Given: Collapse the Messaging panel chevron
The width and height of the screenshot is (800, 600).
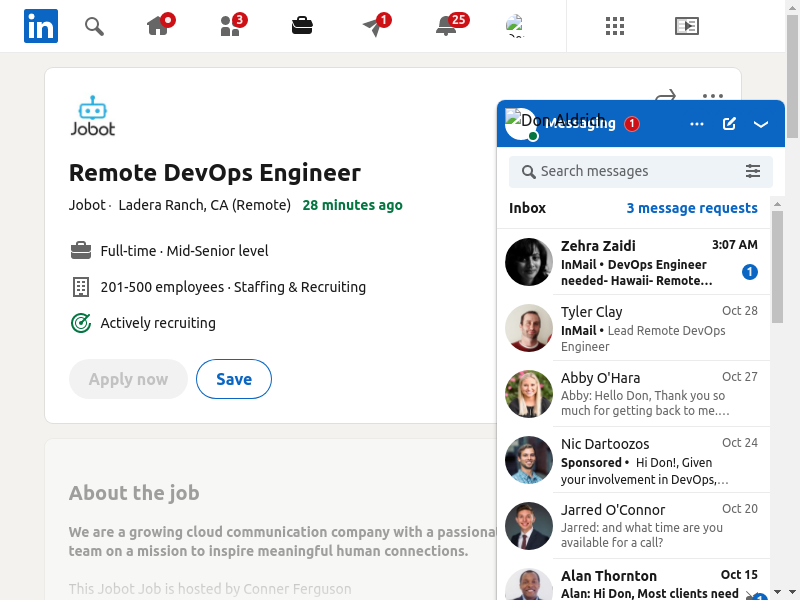Looking at the screenshot, I should click(761, 124).
